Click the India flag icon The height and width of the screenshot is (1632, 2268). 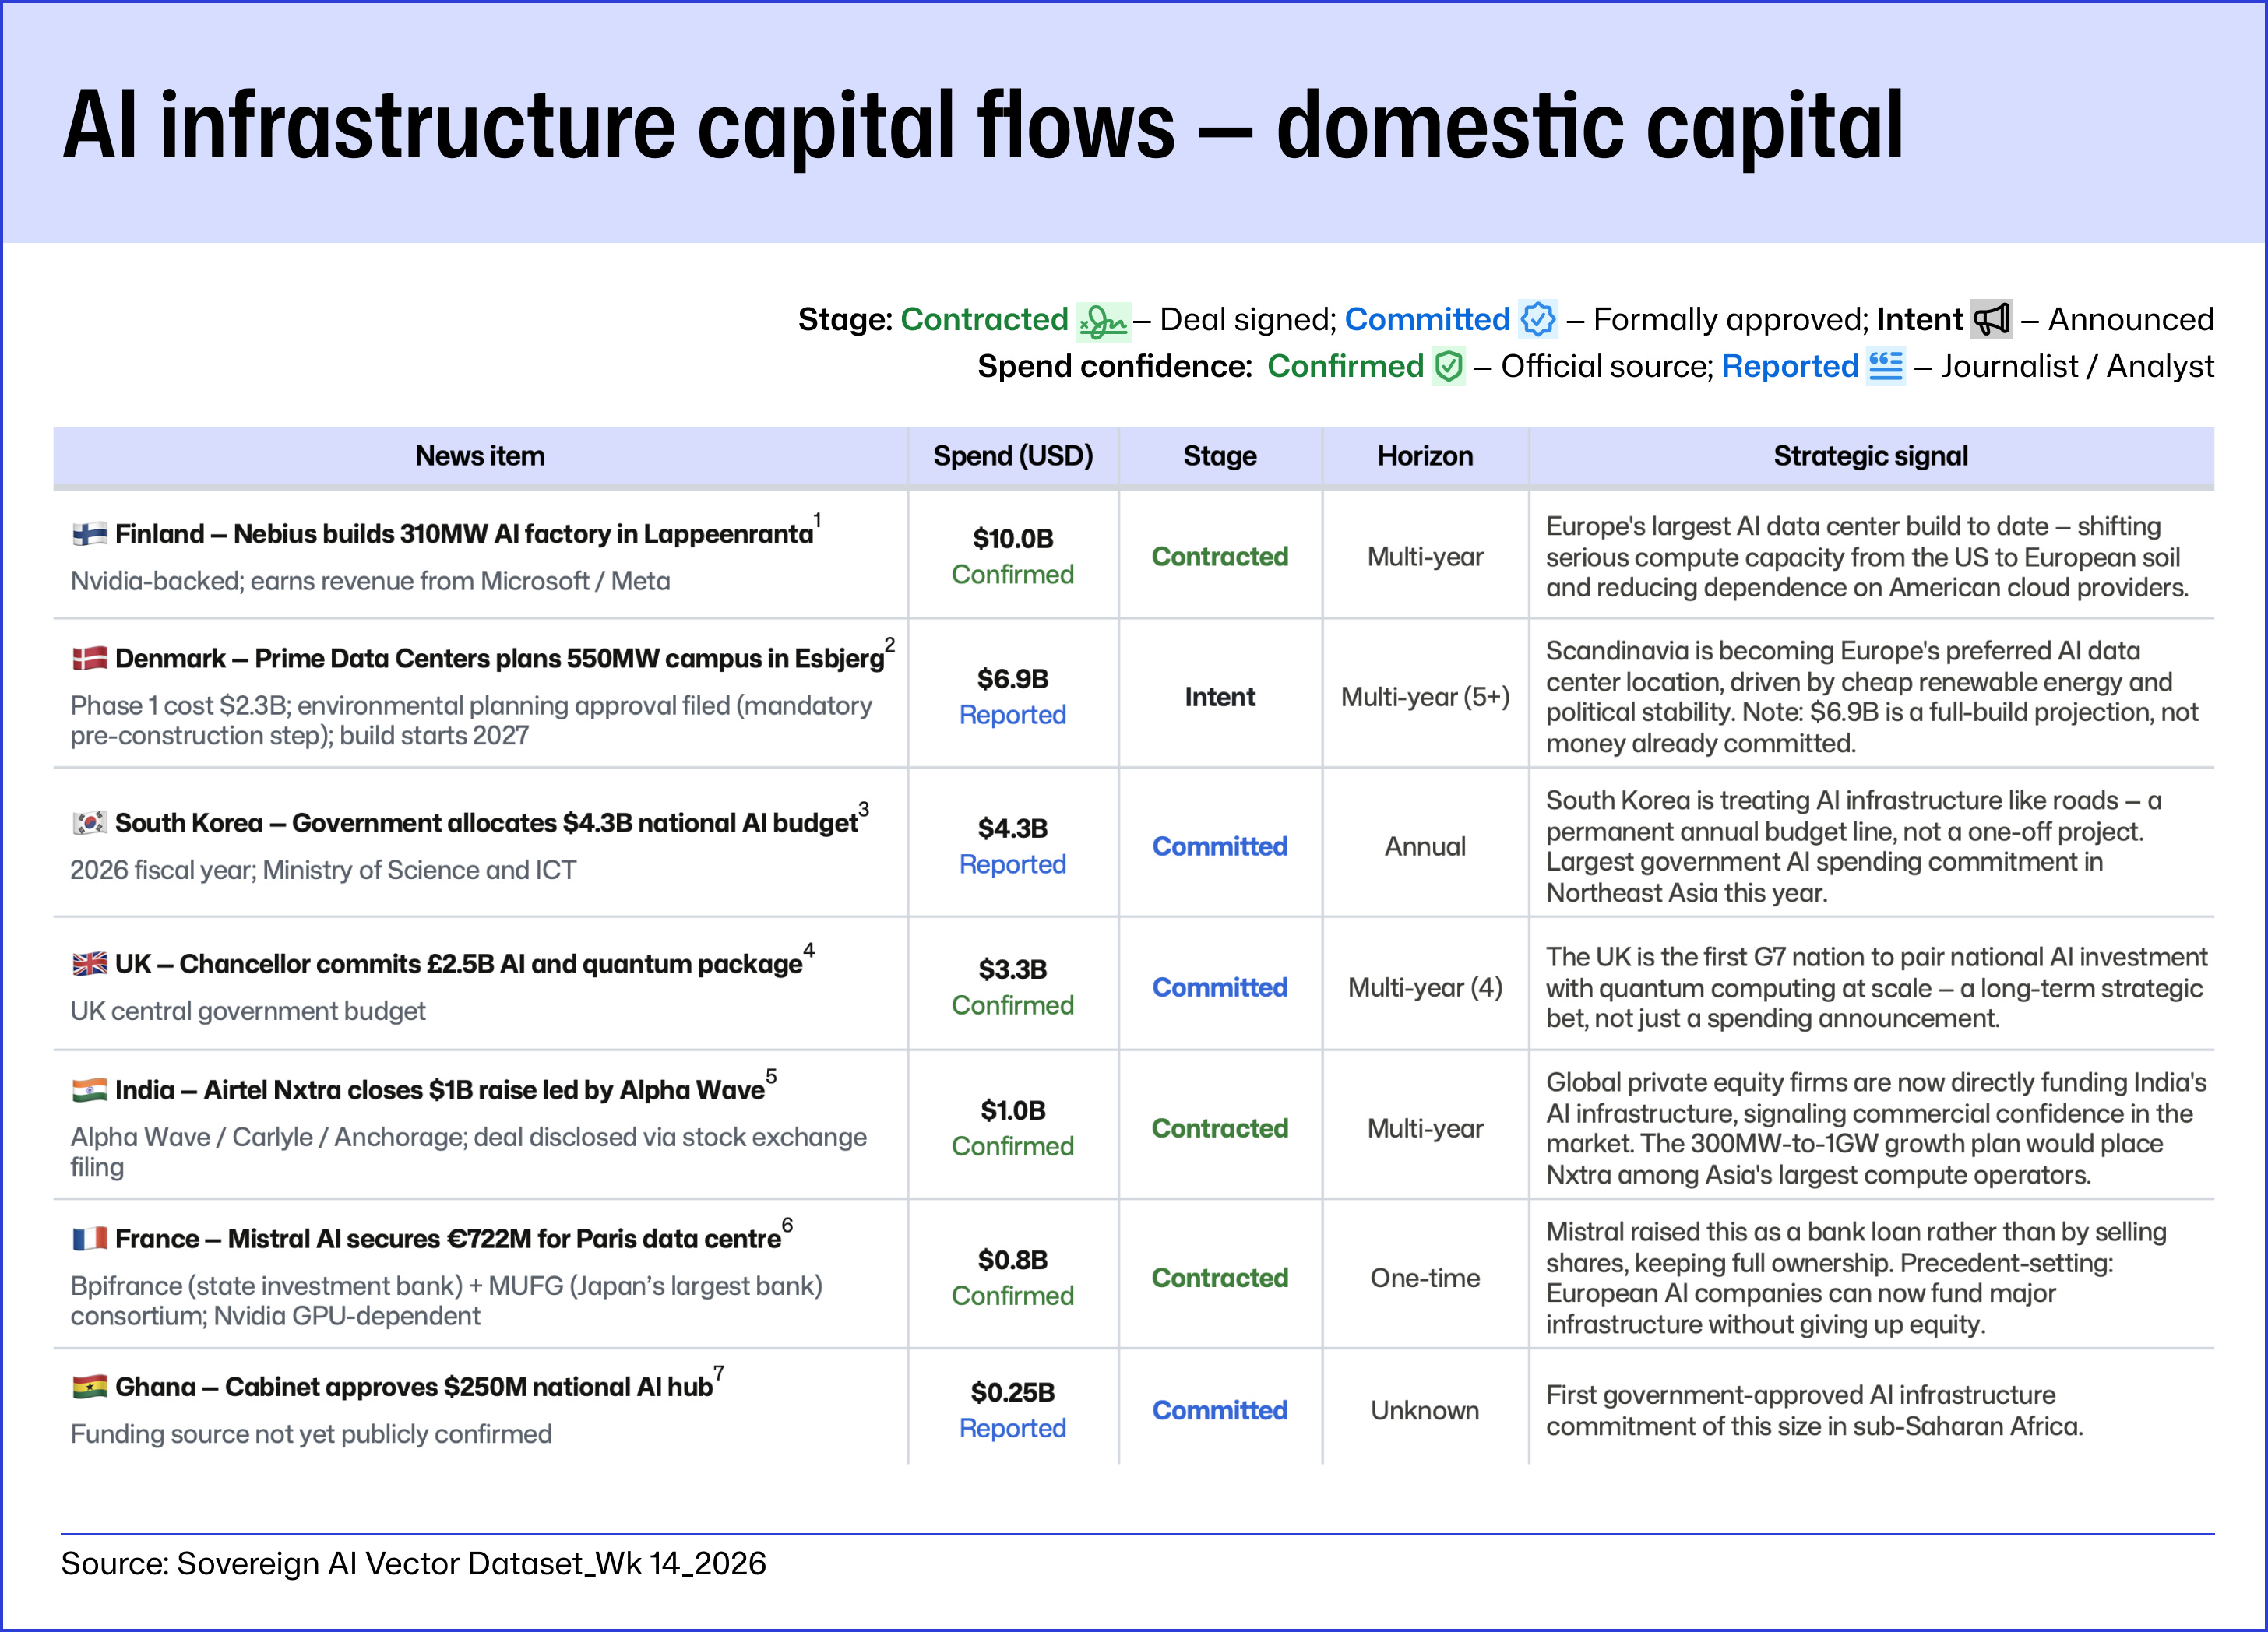tap(90, 1090)
